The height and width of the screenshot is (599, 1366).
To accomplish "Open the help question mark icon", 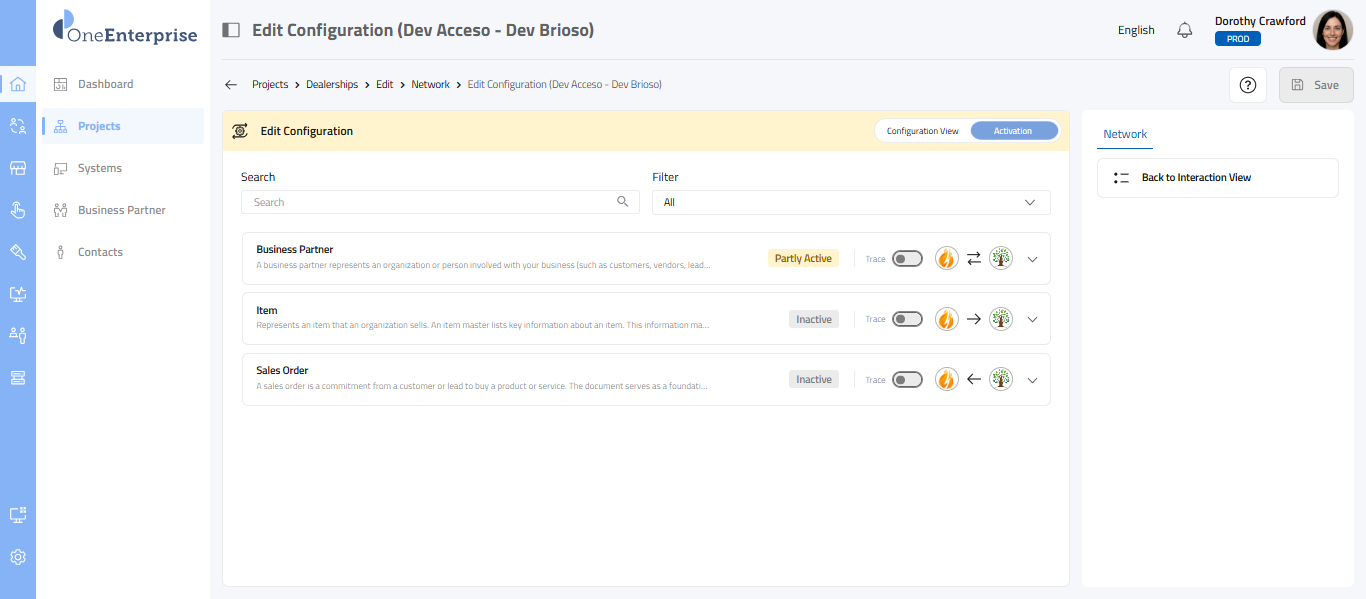I will pos(1247,85).
